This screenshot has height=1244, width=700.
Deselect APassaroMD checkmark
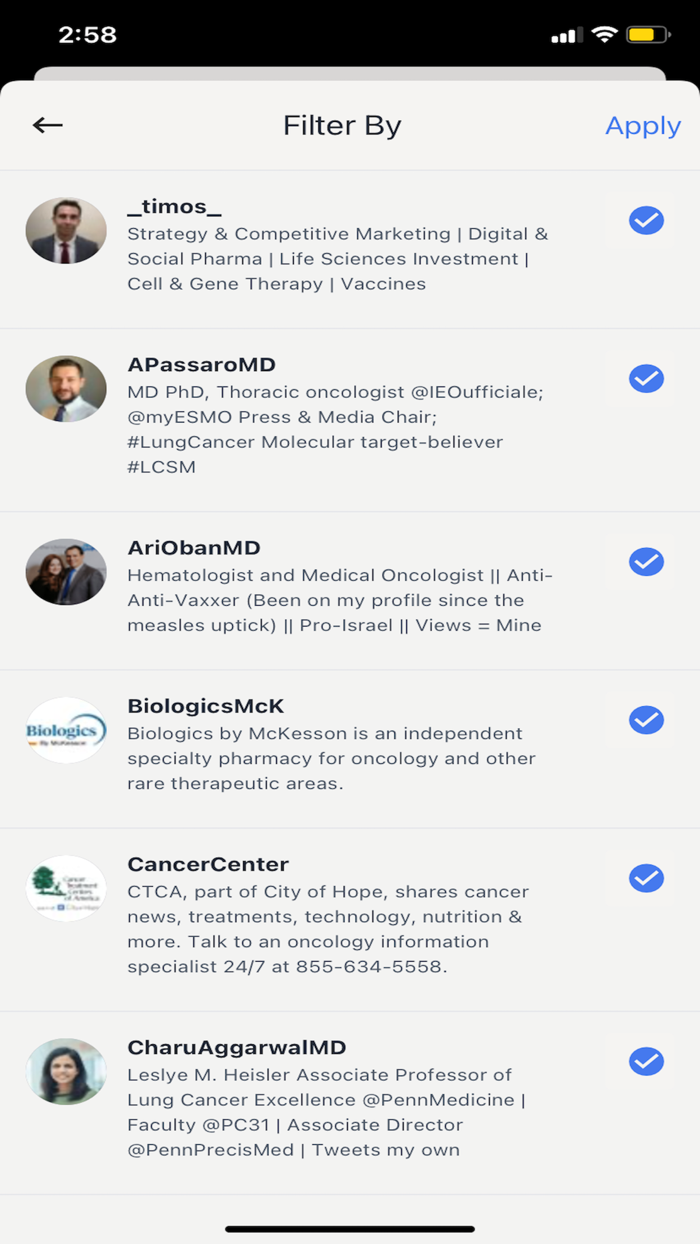[x=646, y=378]
